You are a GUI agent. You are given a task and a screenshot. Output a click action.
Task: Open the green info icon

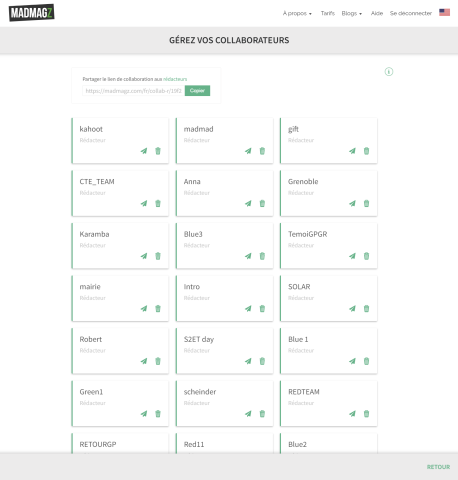click(389, 72)
